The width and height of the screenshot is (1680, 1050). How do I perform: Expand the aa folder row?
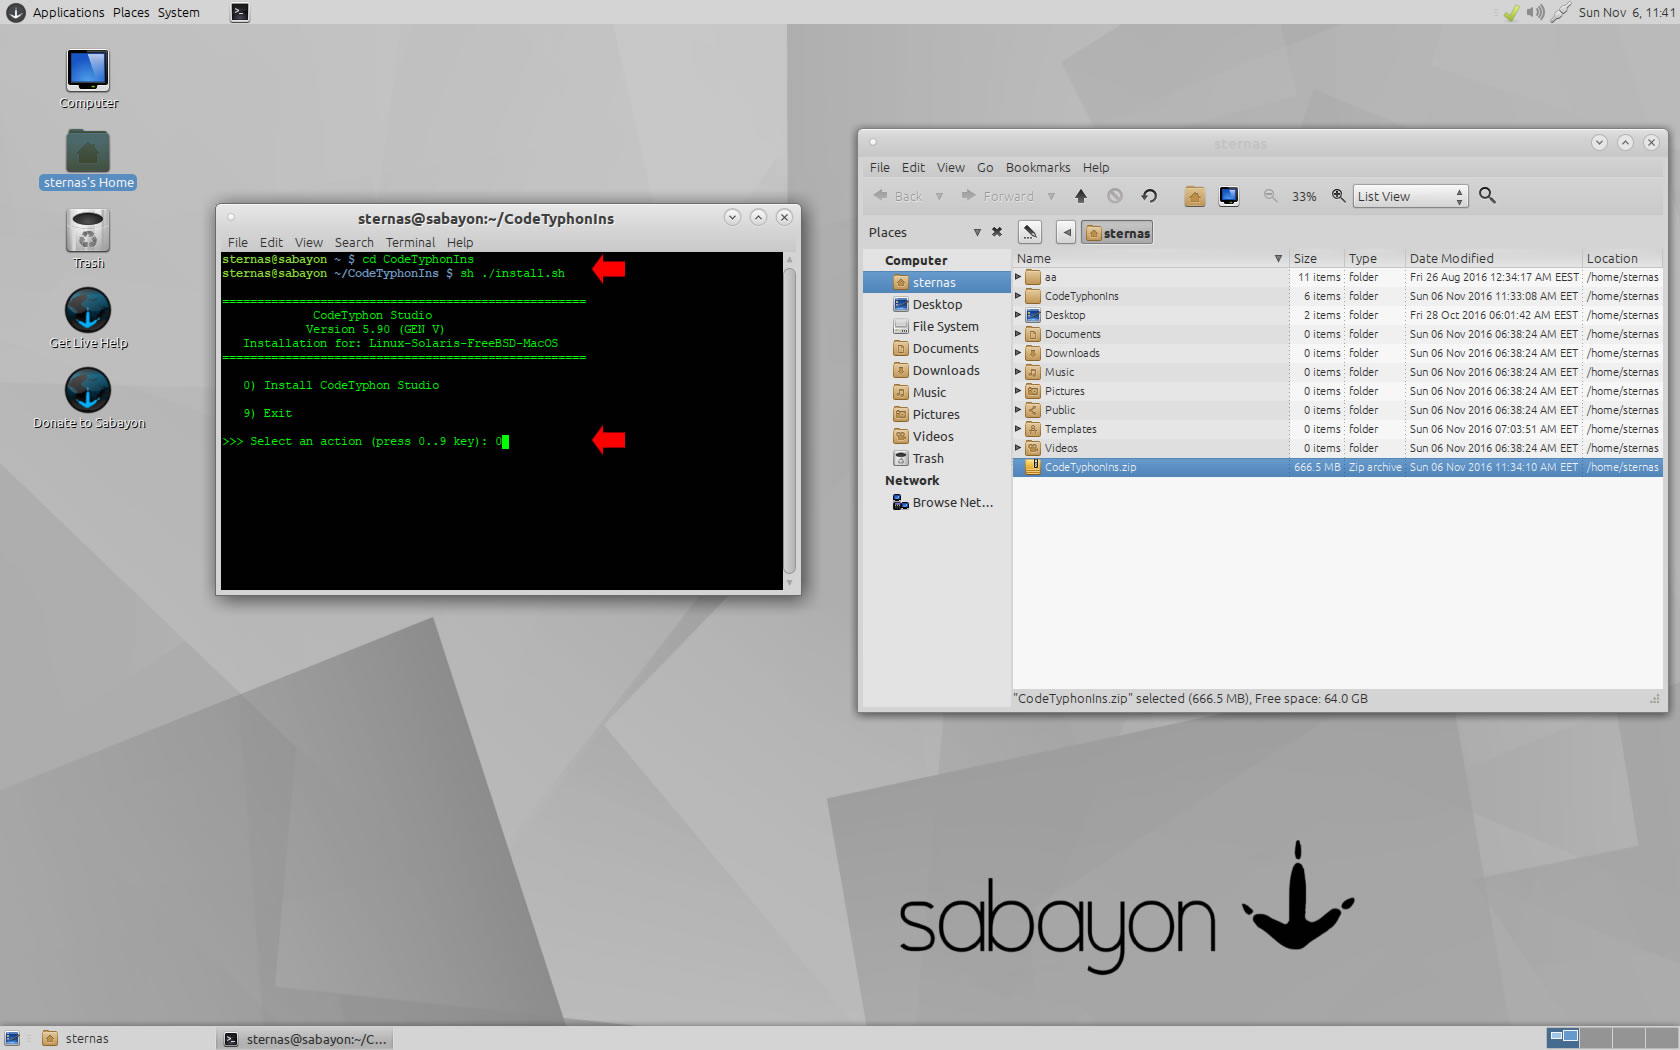click(1018, 277)
